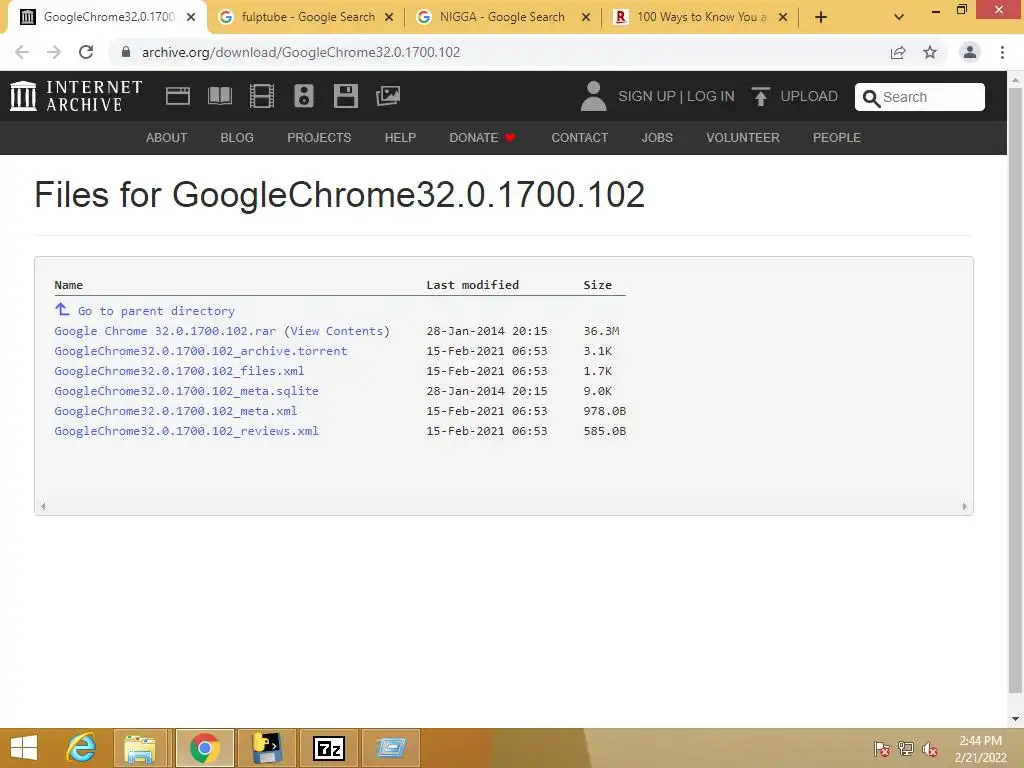Screen dimensions: 1024x768
Task: Open the _files.xml link
Action: pyautogui.click(x=179, y=371)
